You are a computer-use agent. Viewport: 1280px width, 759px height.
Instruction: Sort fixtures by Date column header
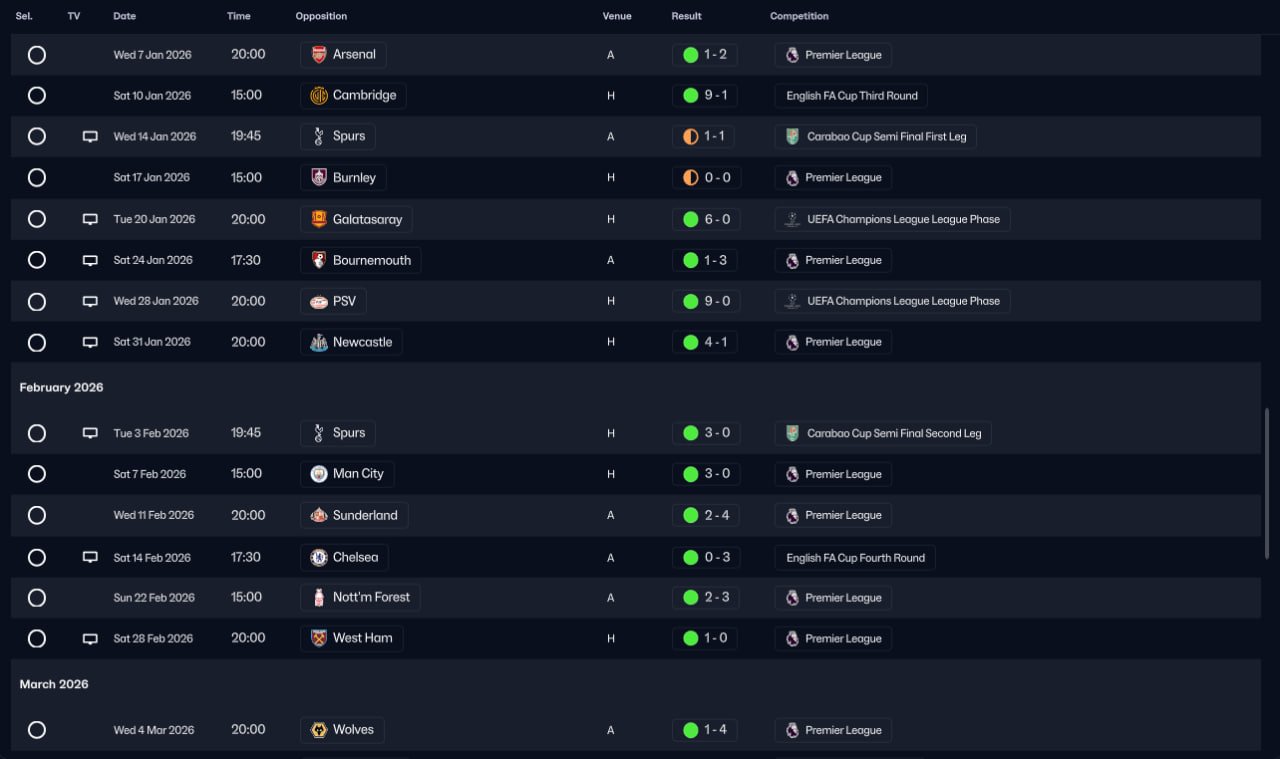pyautogui.click(x=125, y=16)
